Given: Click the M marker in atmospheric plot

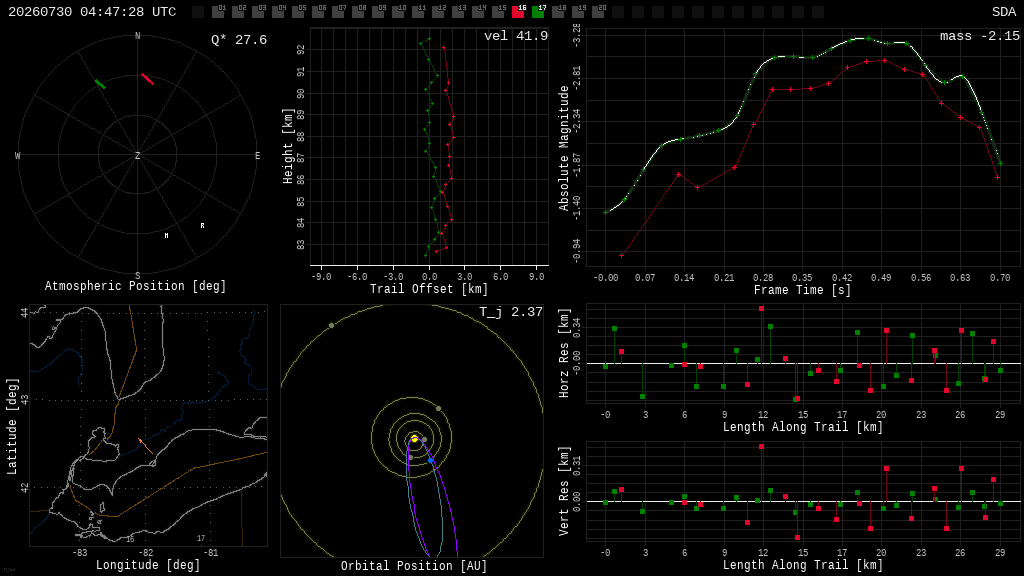Looking at the screenshot, I should point(167,236).
